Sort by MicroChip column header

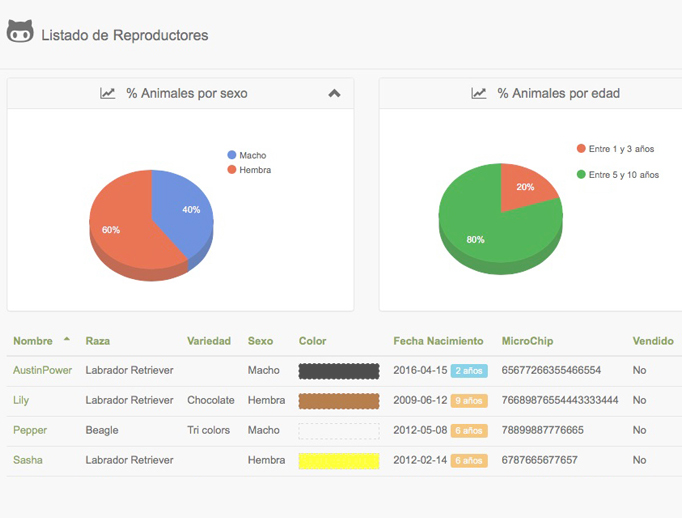click(x=527, y=341)
